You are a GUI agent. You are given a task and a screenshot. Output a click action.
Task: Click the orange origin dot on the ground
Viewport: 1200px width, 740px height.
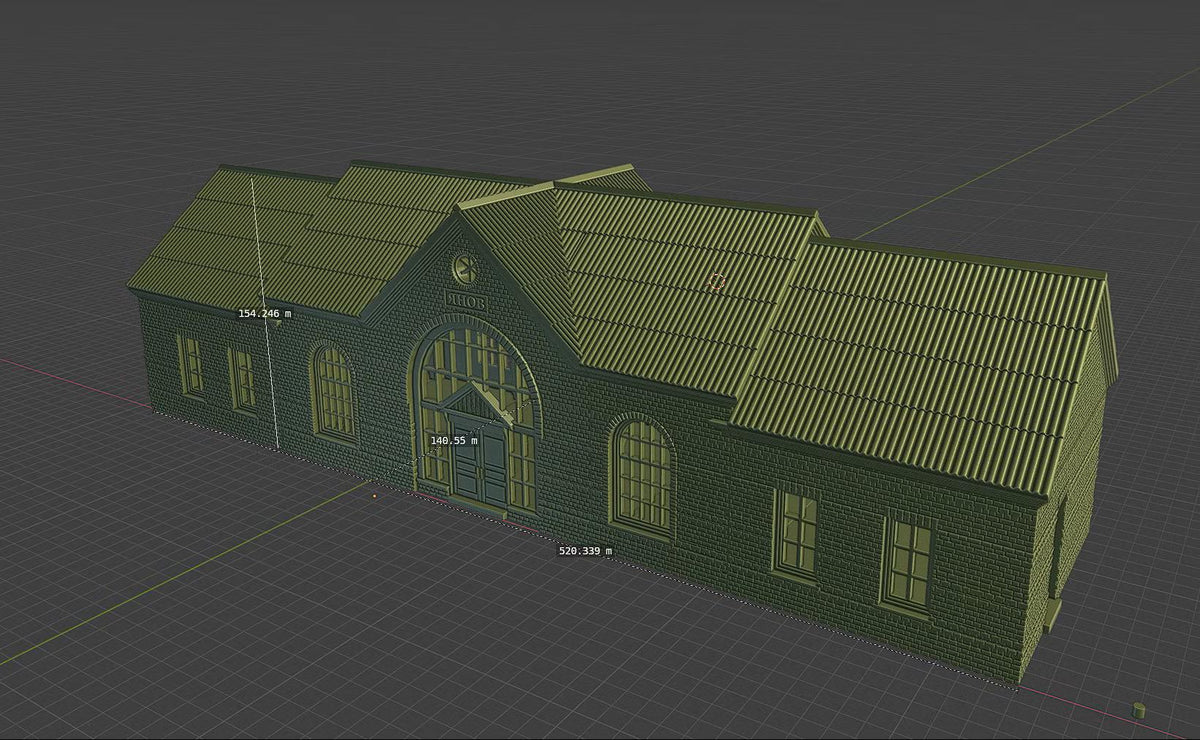pos(375,495)
